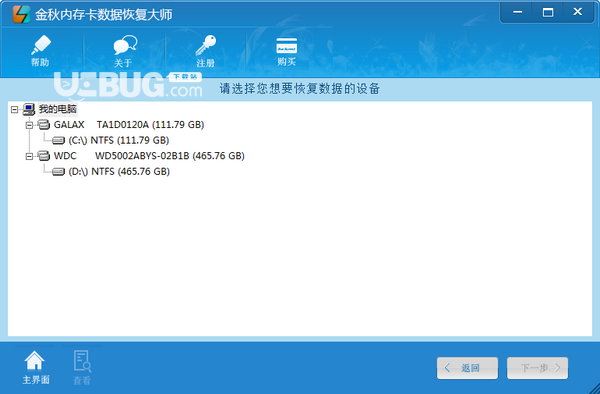Click the app logo in title bar
The width and height of the screenshot is (600, 394).
pyautogui.click(x=21, y=14)
